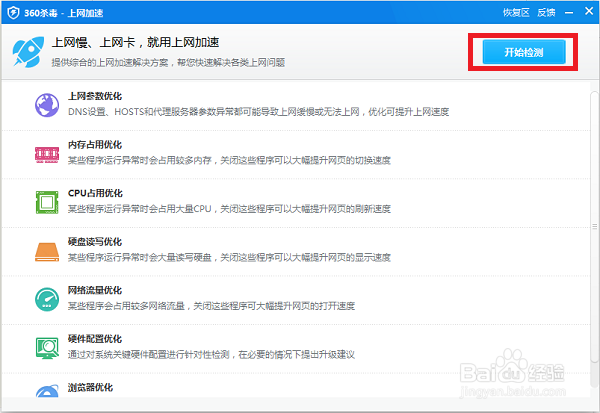Click the 上网慢、上网卡 headline text
Image resolution: width=600 pixels, height=413 pixels.
pos(135,42)
